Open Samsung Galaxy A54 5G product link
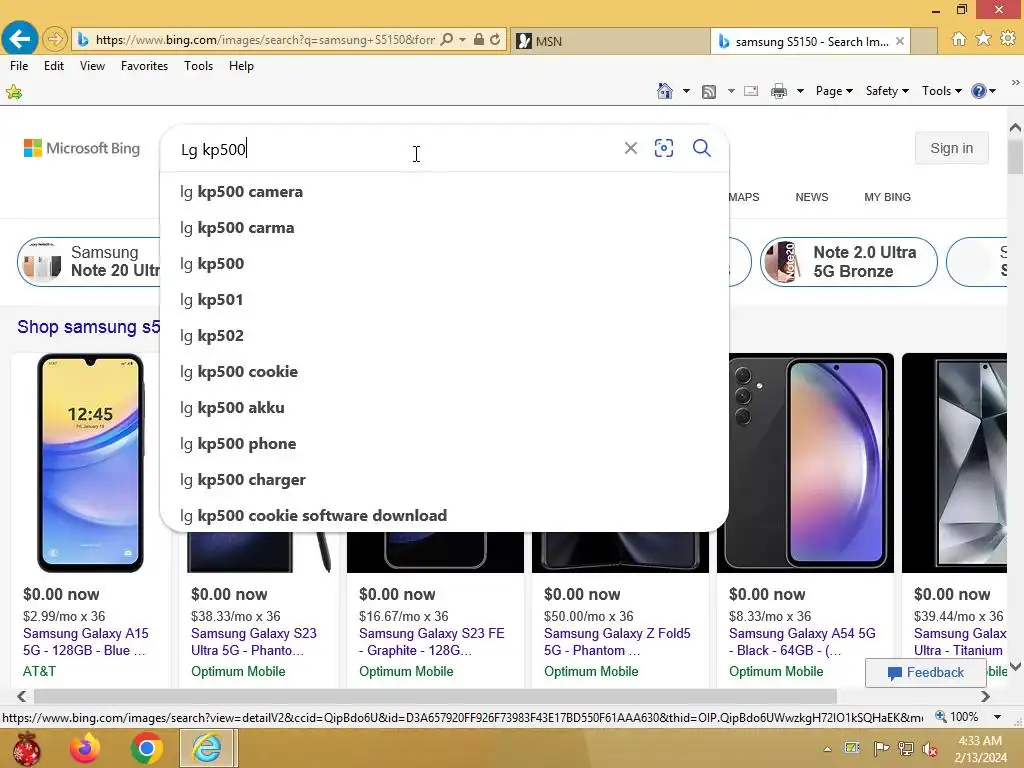The image size is (1024, 768). 802,642
